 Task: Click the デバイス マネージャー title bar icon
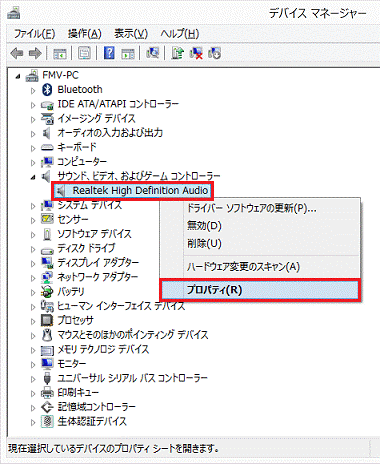(x=14, y=12)
